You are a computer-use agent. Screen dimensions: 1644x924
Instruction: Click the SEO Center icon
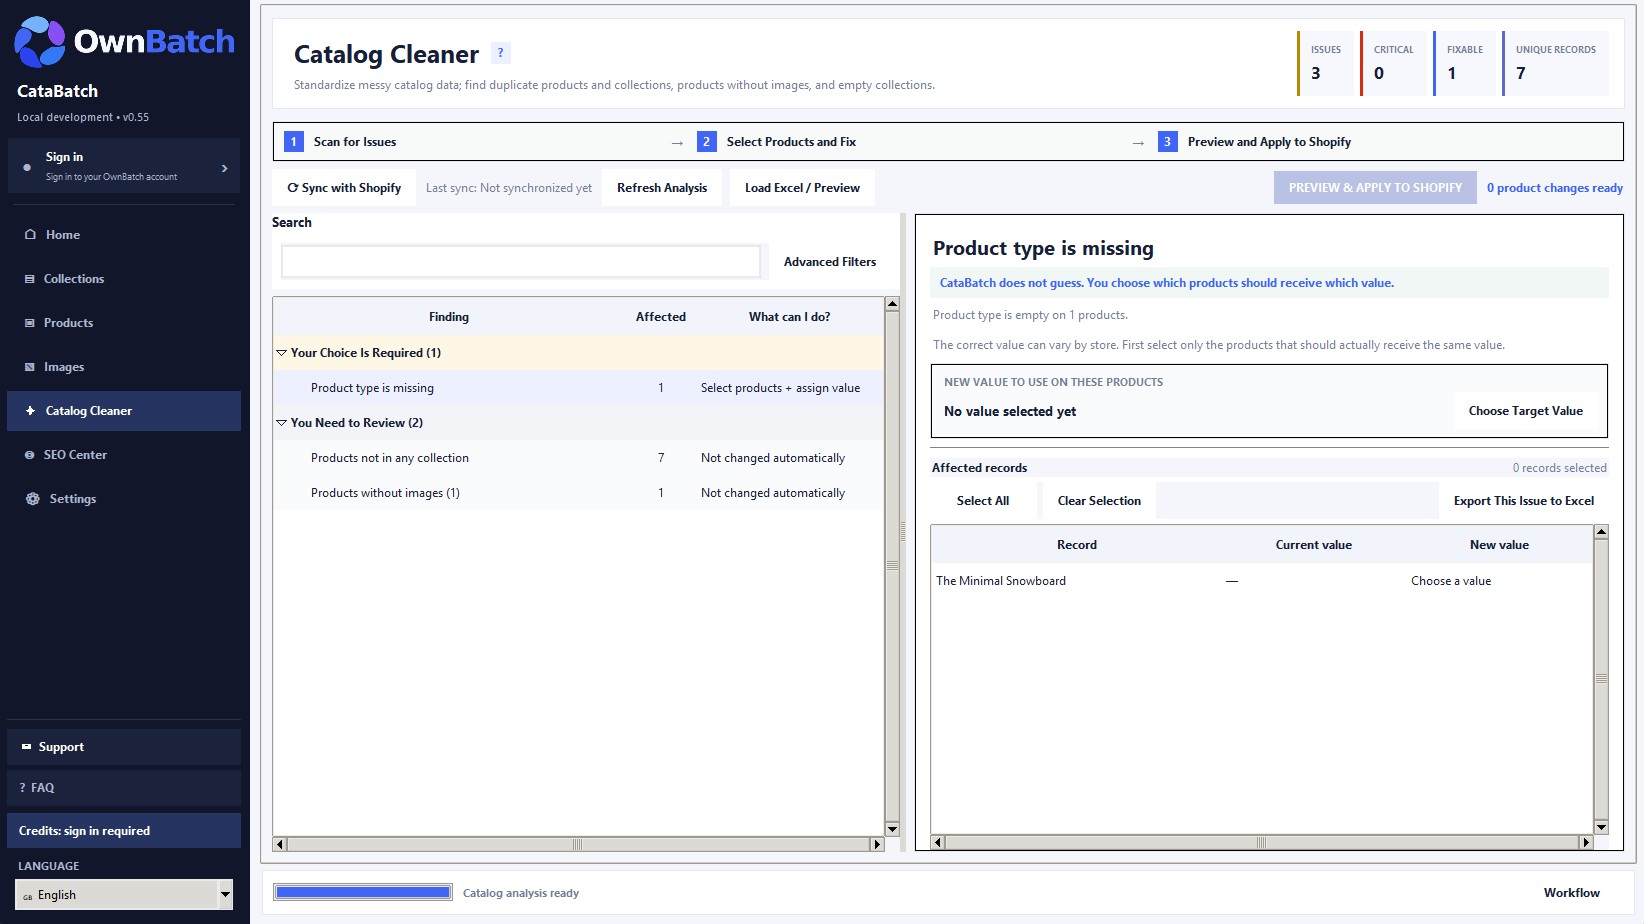[30, 455]
